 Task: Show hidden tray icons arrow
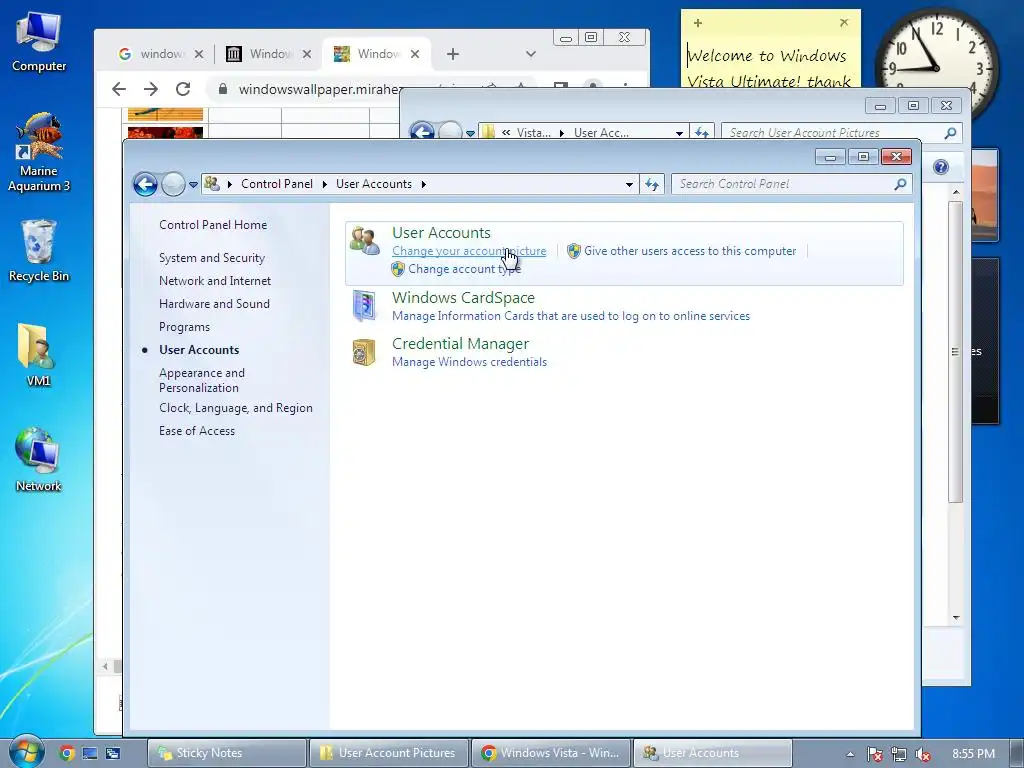[x=850, y=754]
